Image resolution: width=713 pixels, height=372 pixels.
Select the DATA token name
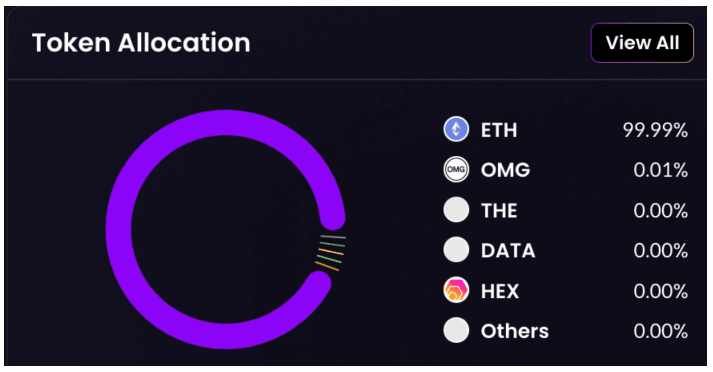508,251
